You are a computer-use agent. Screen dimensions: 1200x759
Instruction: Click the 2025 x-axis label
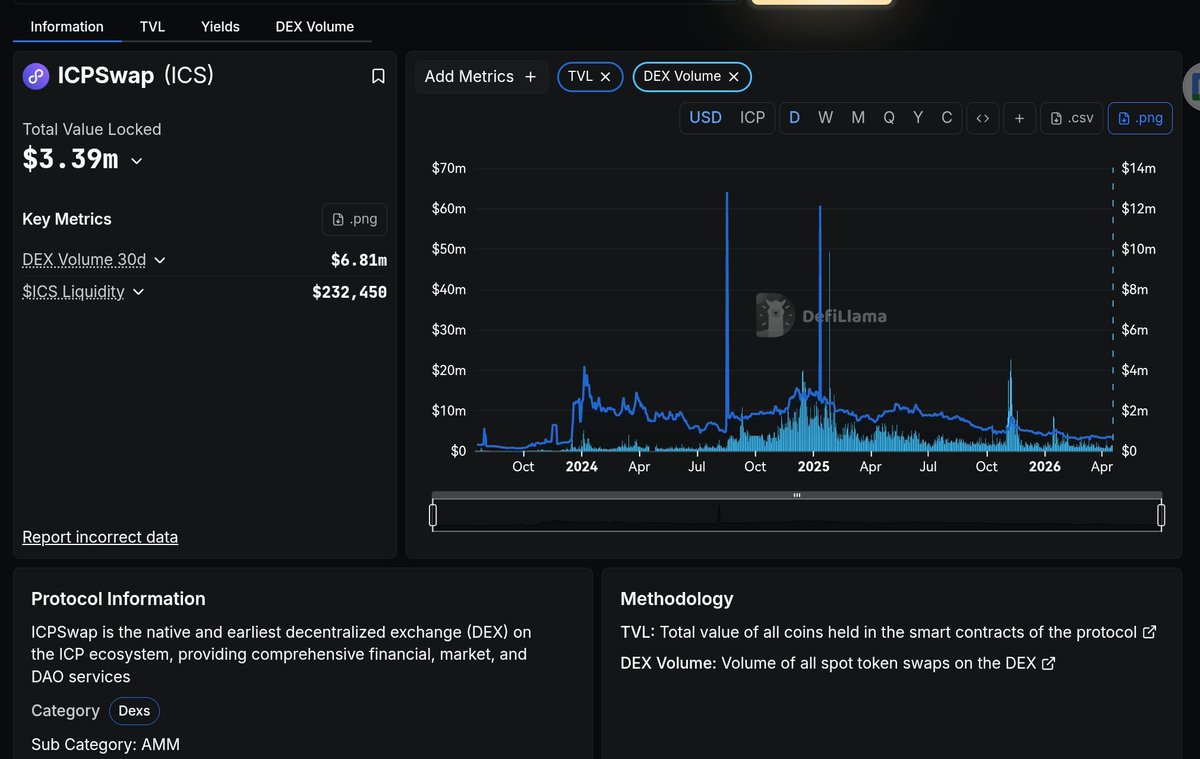coord(813,467)
